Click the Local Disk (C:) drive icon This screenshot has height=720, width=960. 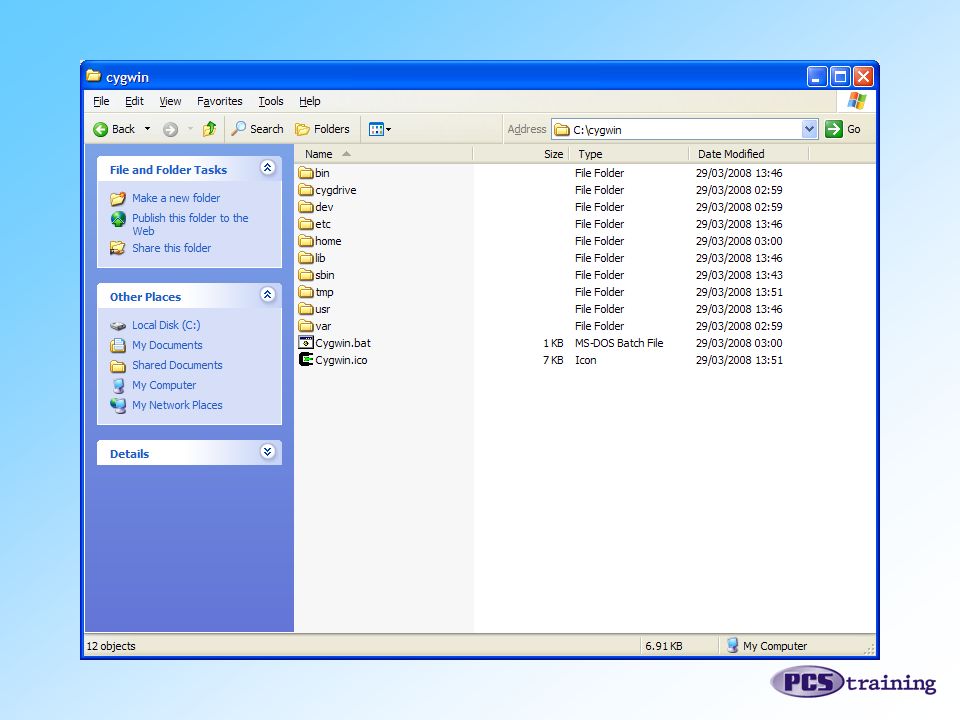coord(118,326)
